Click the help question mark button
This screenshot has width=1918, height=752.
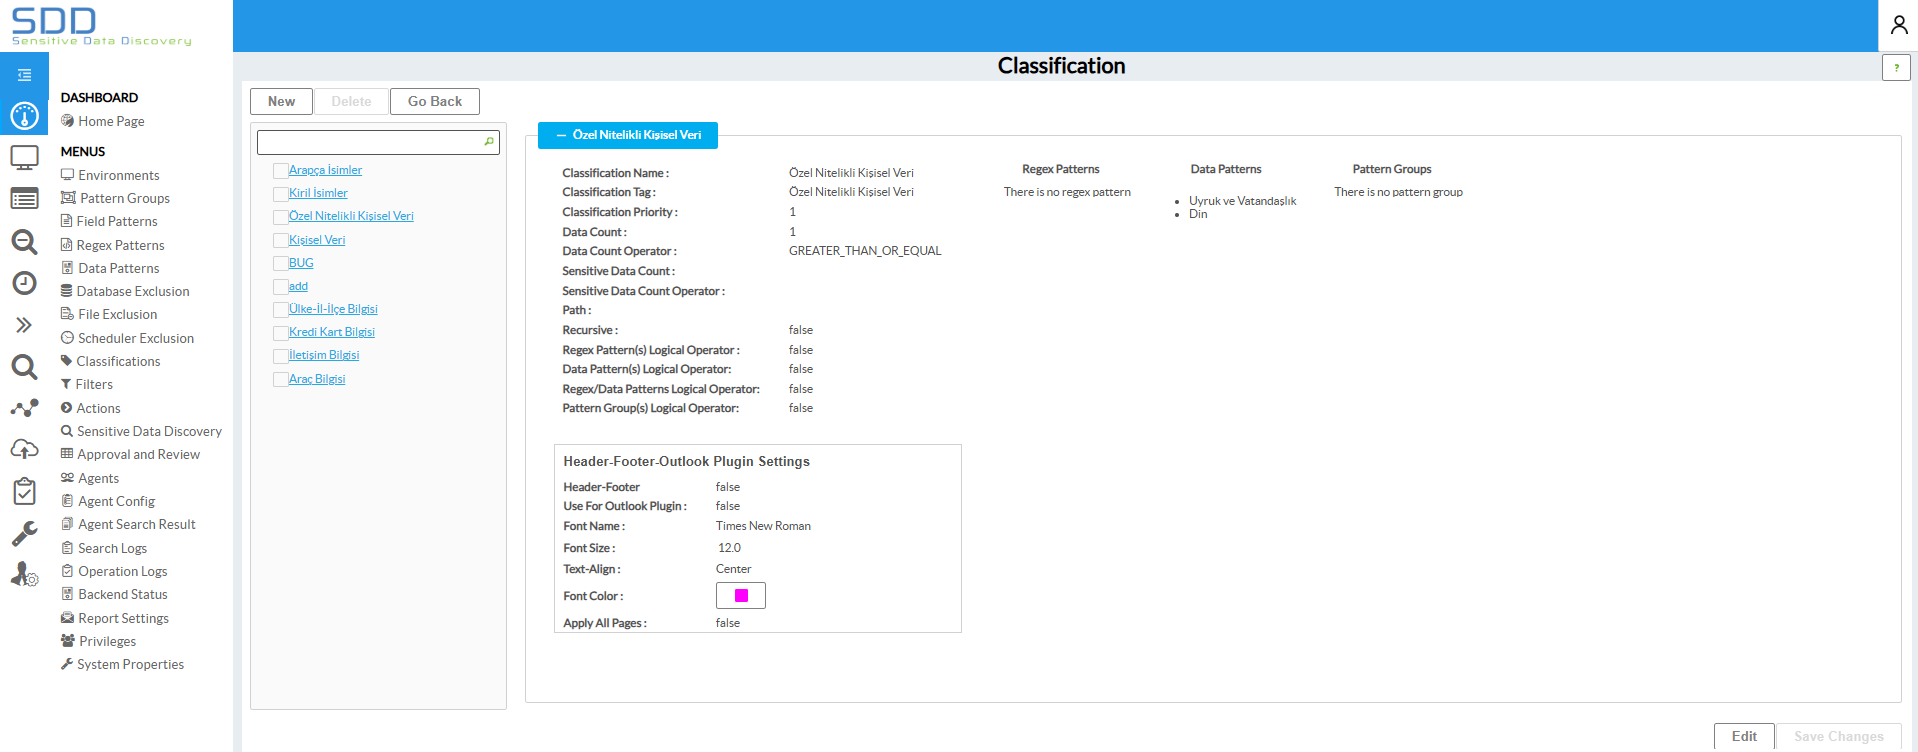click(1896, 68)
